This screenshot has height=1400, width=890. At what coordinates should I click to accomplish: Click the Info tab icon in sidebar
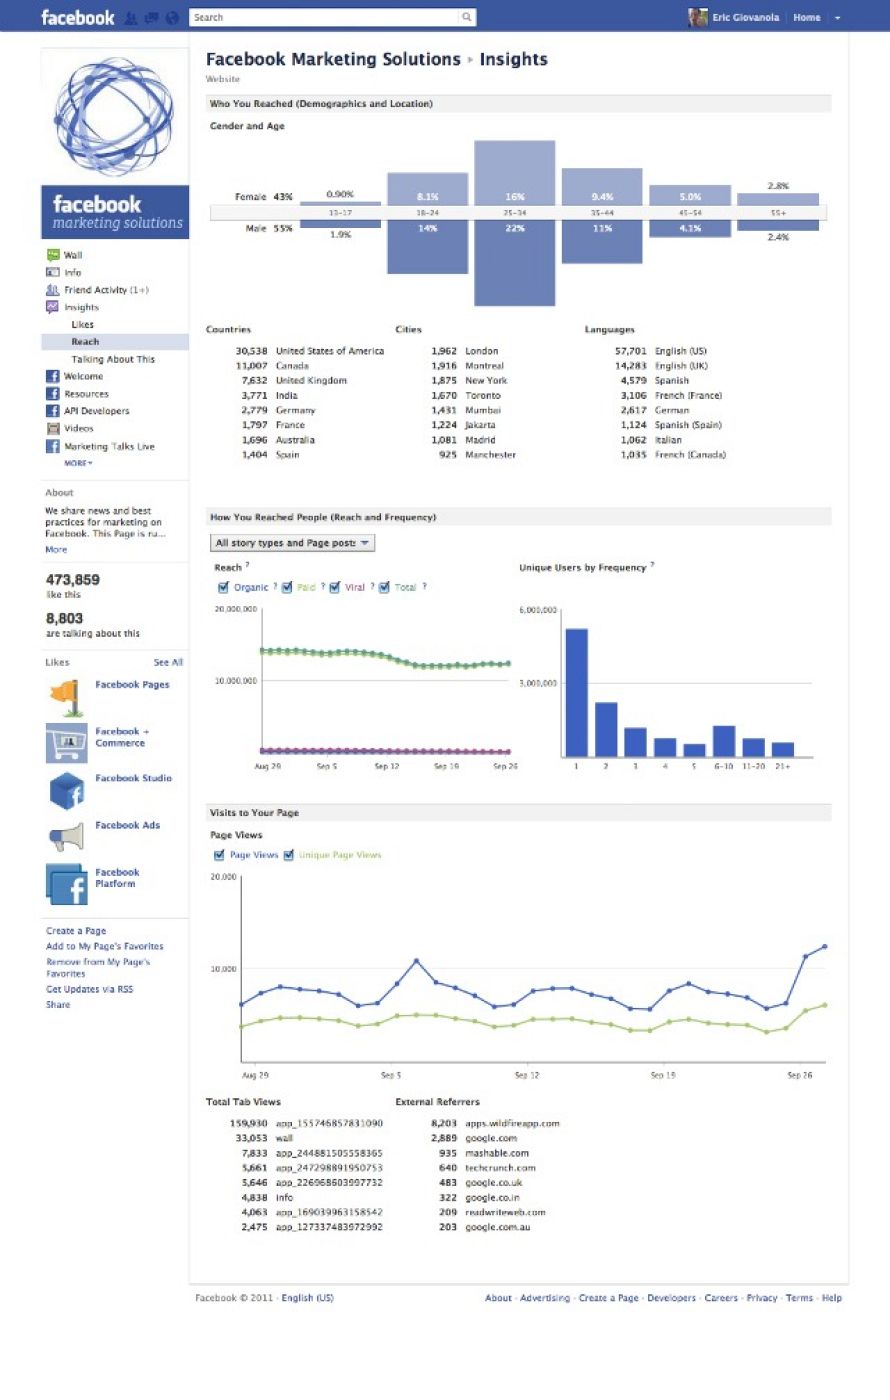click(52, 272)
